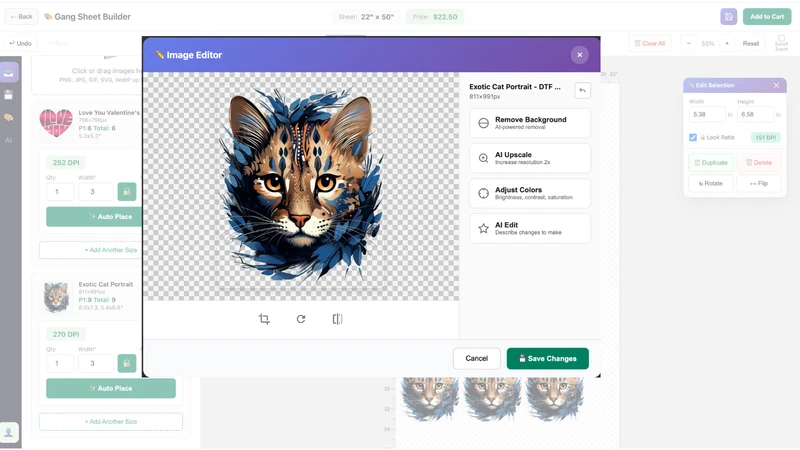800x450 pixels.
Task: Open the user profile sidebar icon
Action: click(9, 432)
